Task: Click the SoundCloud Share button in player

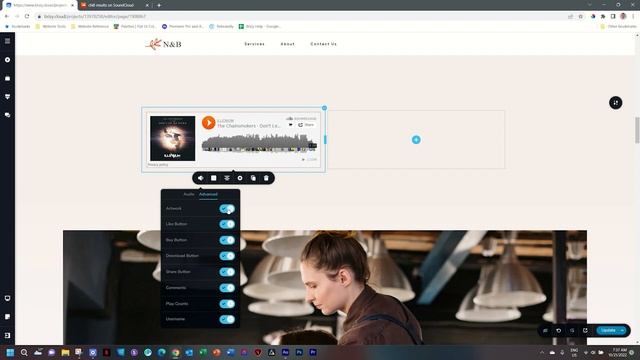Action: [306, 125]
